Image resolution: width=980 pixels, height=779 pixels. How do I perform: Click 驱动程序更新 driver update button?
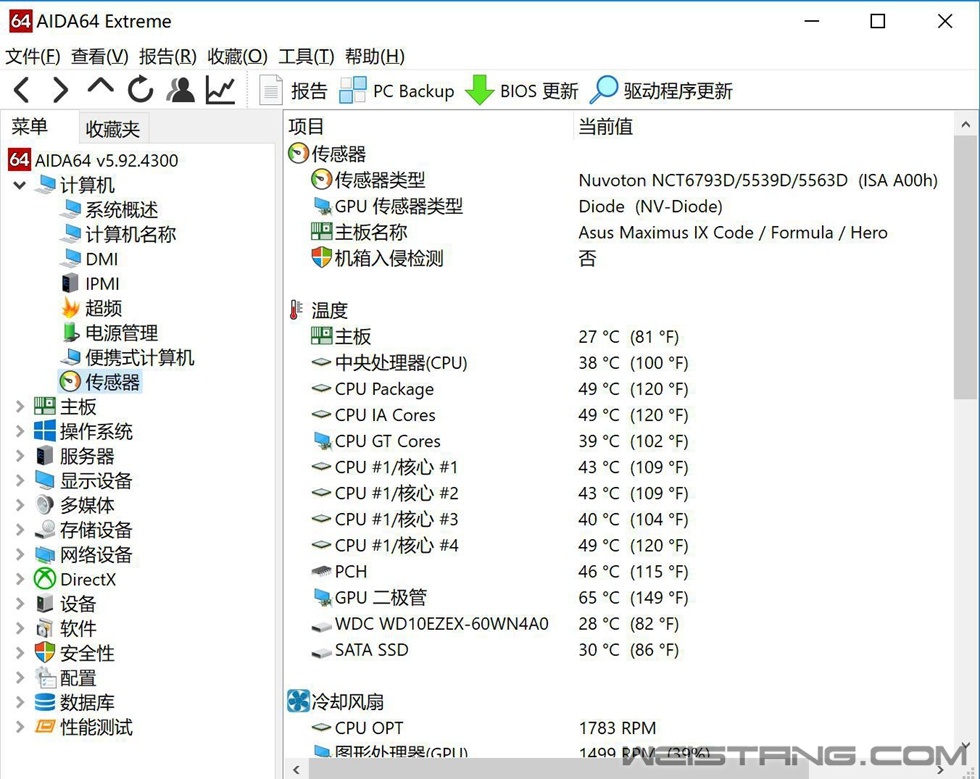click(662, 91)
